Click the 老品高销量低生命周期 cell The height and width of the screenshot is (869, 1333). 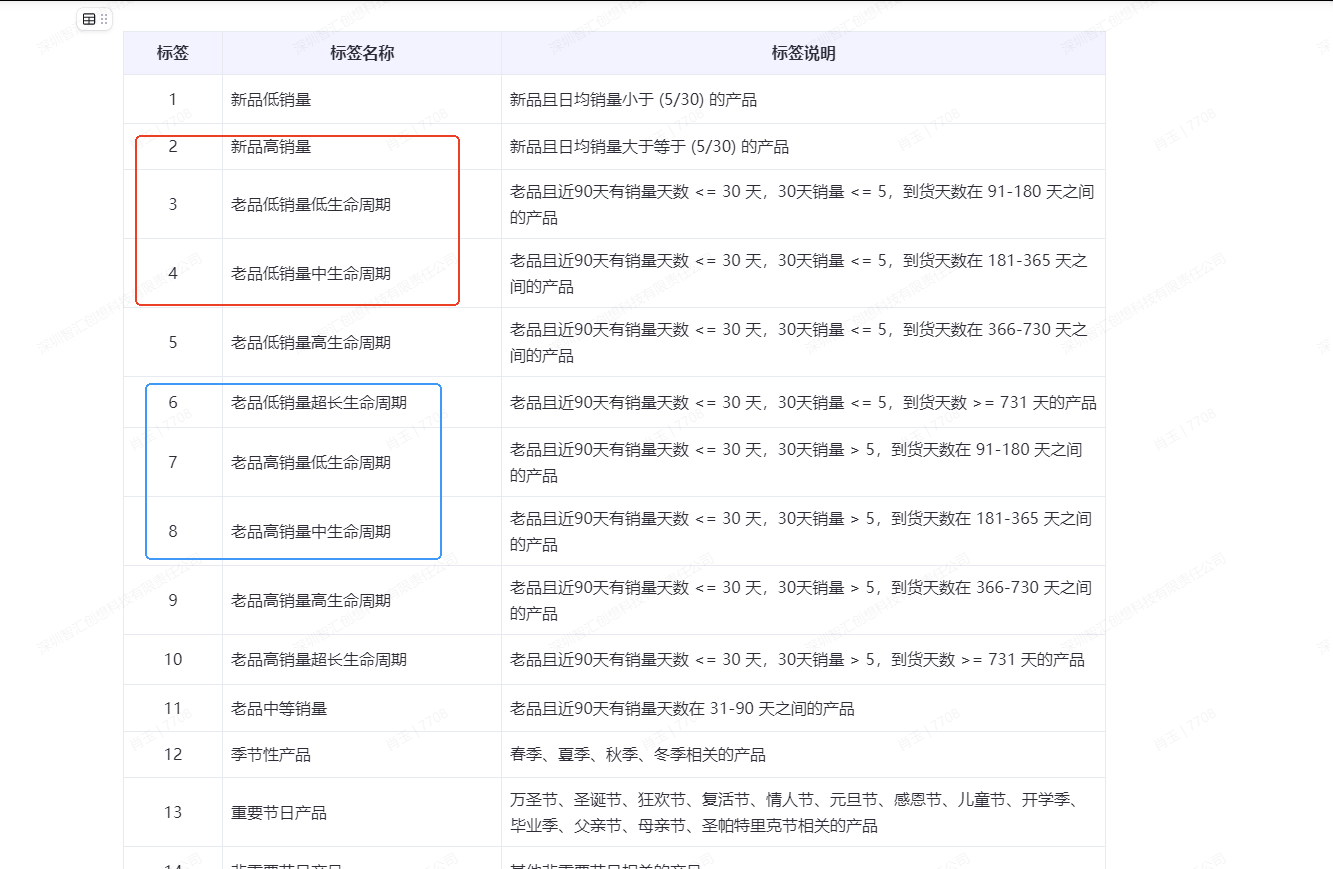click(x=362, y=462)
